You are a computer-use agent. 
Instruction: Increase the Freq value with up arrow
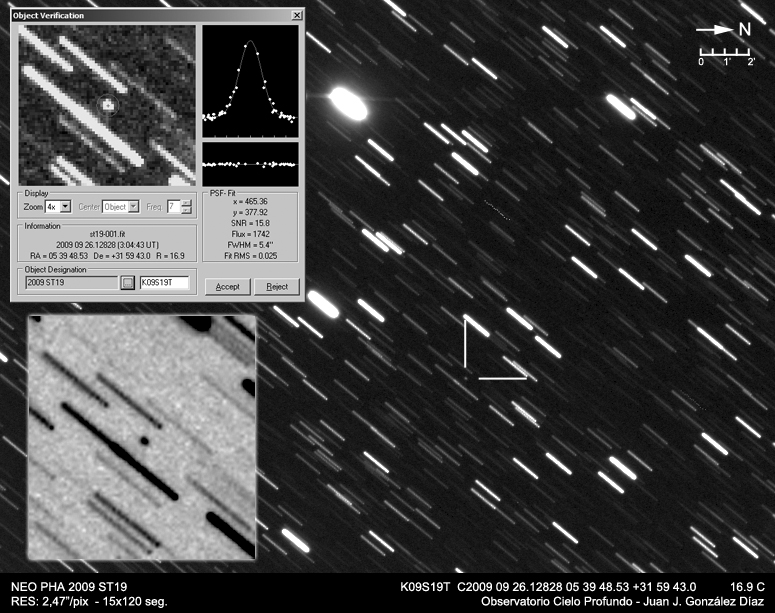click(x=186, y=203)
